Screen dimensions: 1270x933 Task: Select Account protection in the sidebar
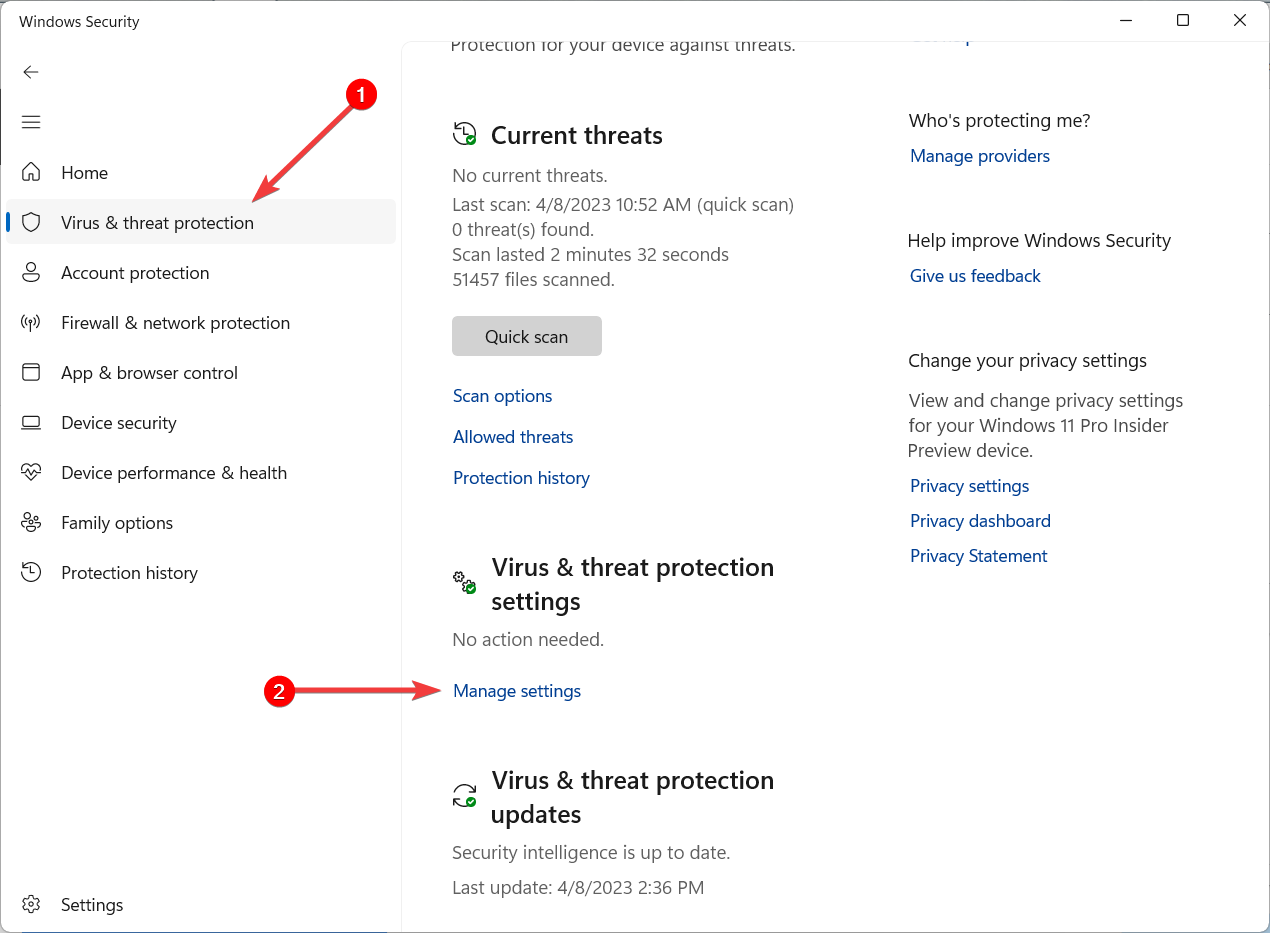[135, 273]
